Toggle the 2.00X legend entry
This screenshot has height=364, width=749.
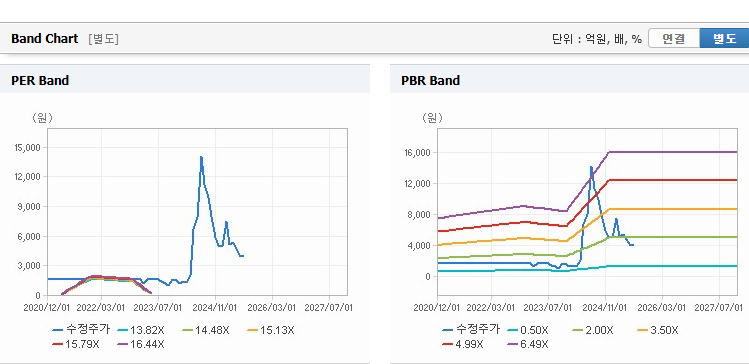tap(593, 330)
